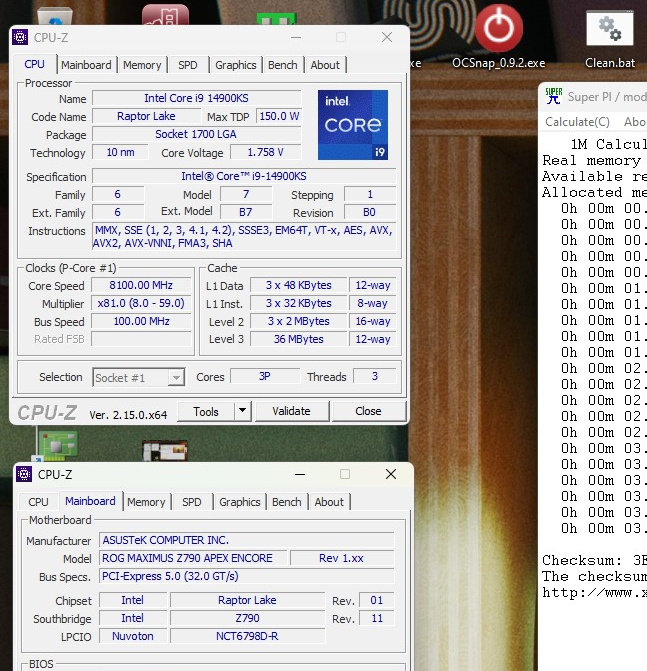The image size is (647, 671).
Task: Click the Nuvoton LPCIO vendor field
Action: 133,636
